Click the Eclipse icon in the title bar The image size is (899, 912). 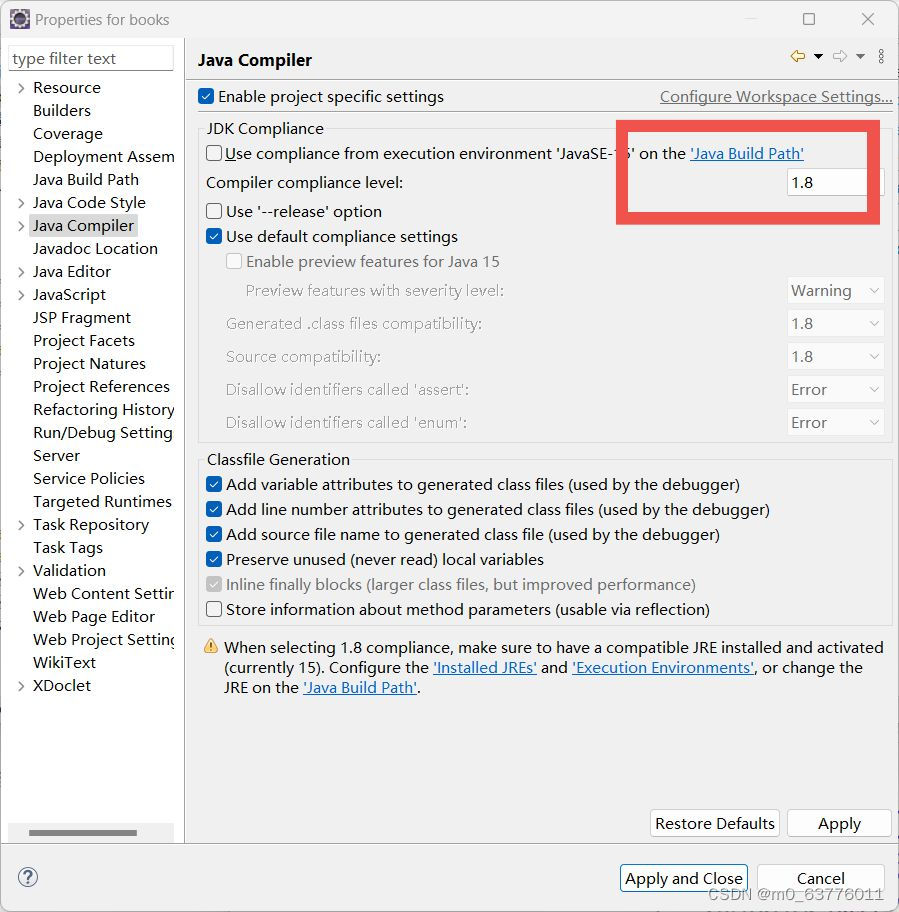pos(20,19)
